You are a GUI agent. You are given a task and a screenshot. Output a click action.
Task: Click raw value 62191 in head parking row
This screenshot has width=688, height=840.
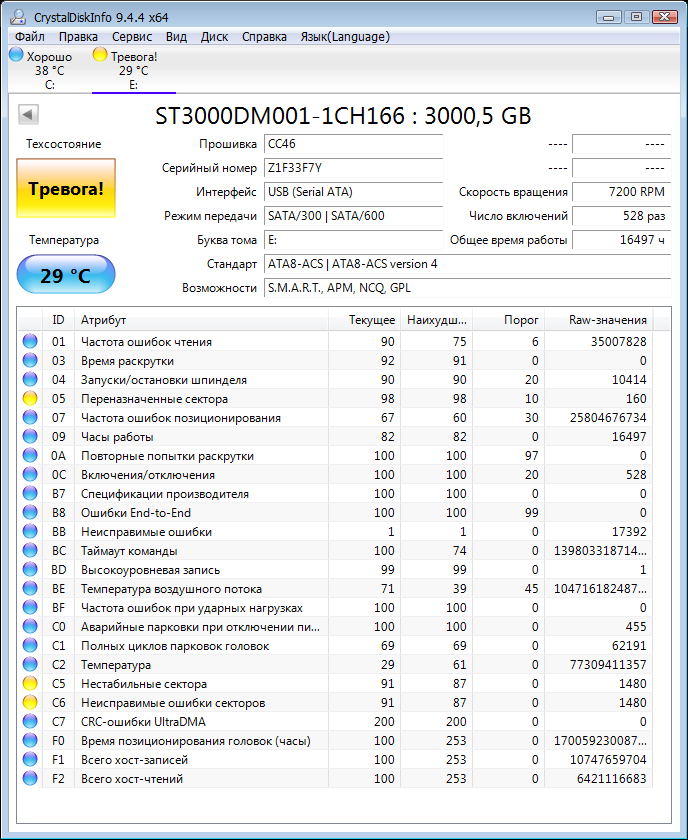[x=629, y=646]
